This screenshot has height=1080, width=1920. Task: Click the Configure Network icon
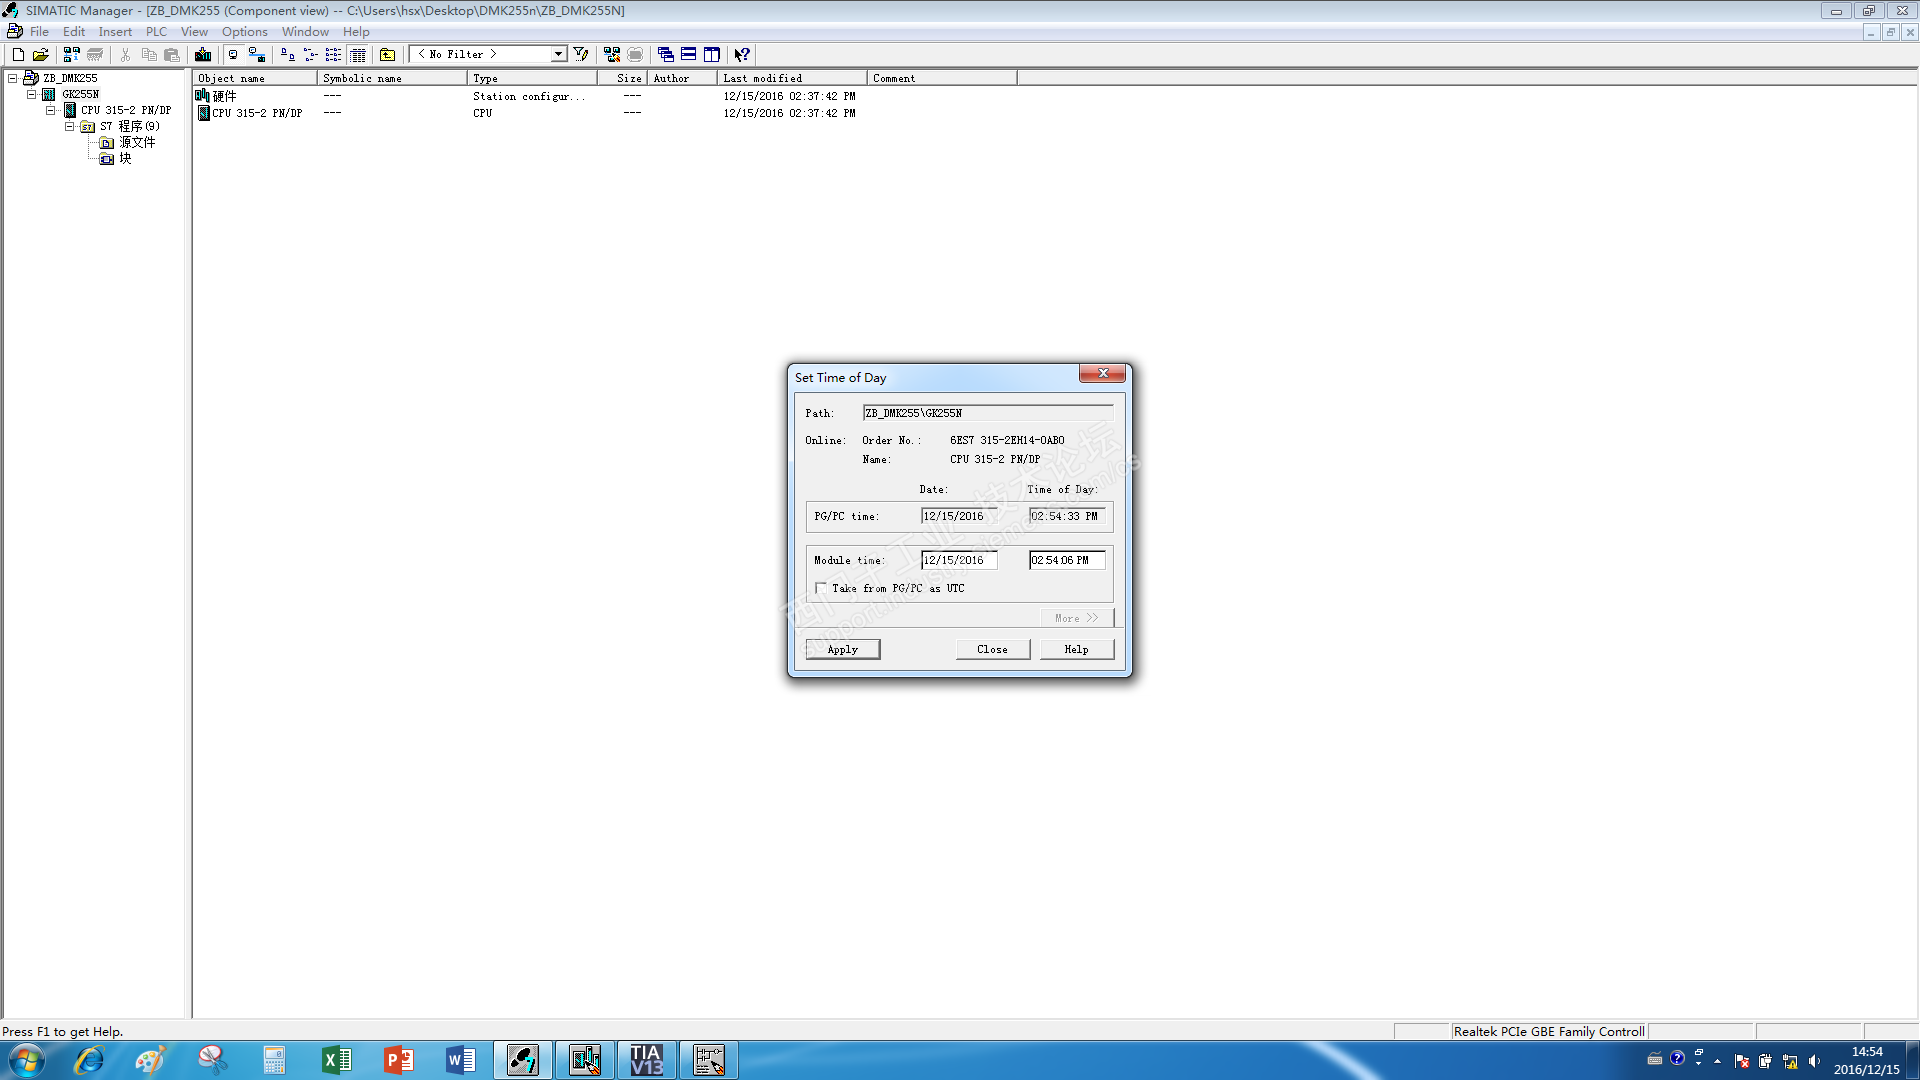coord(612,55)
